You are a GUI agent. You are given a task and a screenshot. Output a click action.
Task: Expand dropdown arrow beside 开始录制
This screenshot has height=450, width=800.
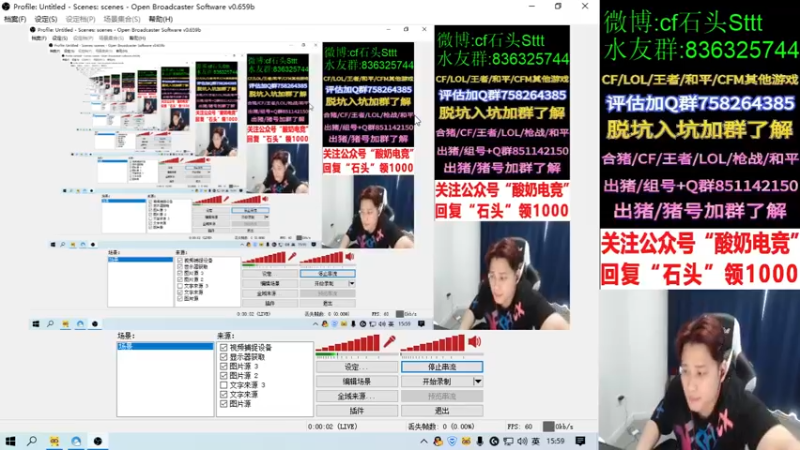(478, 381)
